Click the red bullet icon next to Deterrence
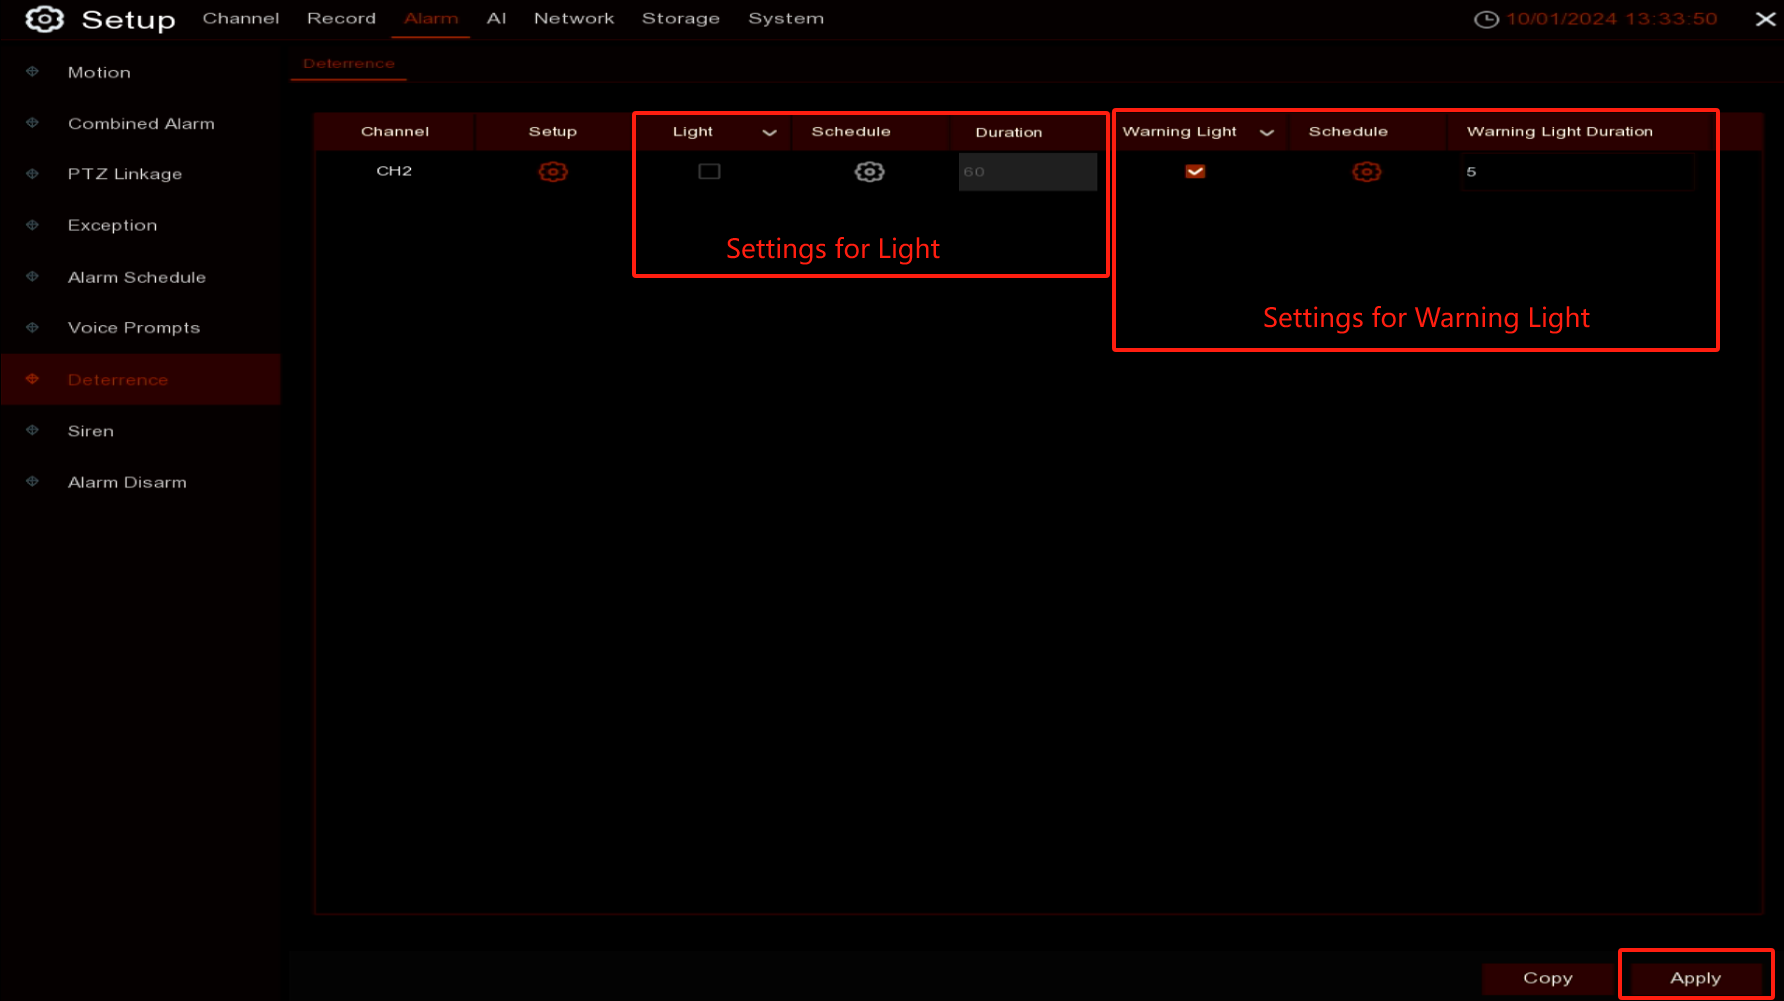 click(x=32, y=379)
